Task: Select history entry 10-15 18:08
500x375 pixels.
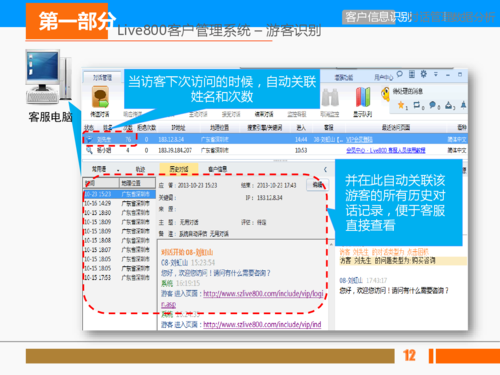Action: point(119,240)
